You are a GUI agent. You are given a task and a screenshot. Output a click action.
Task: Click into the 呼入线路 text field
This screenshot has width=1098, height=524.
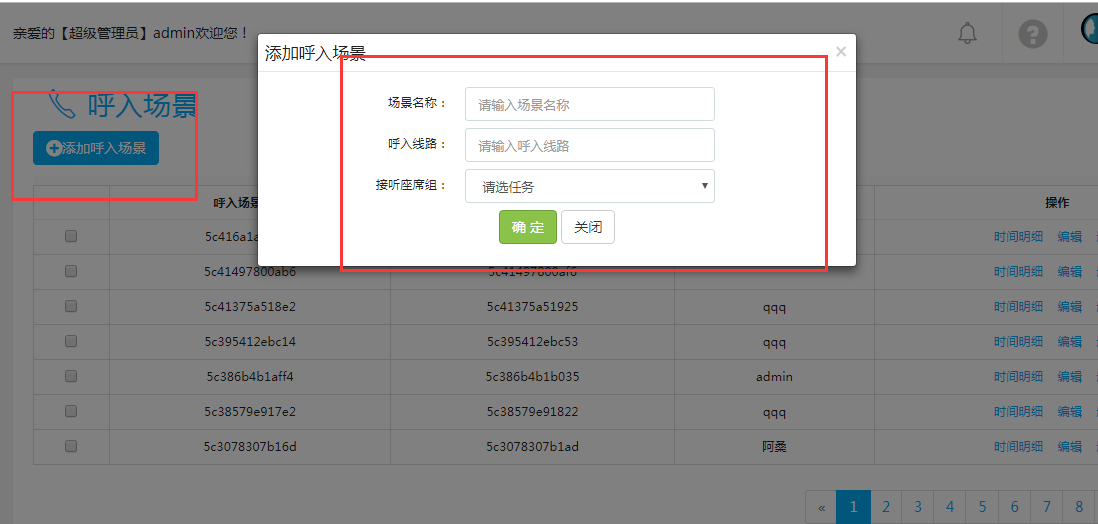[x=590, y=145]
